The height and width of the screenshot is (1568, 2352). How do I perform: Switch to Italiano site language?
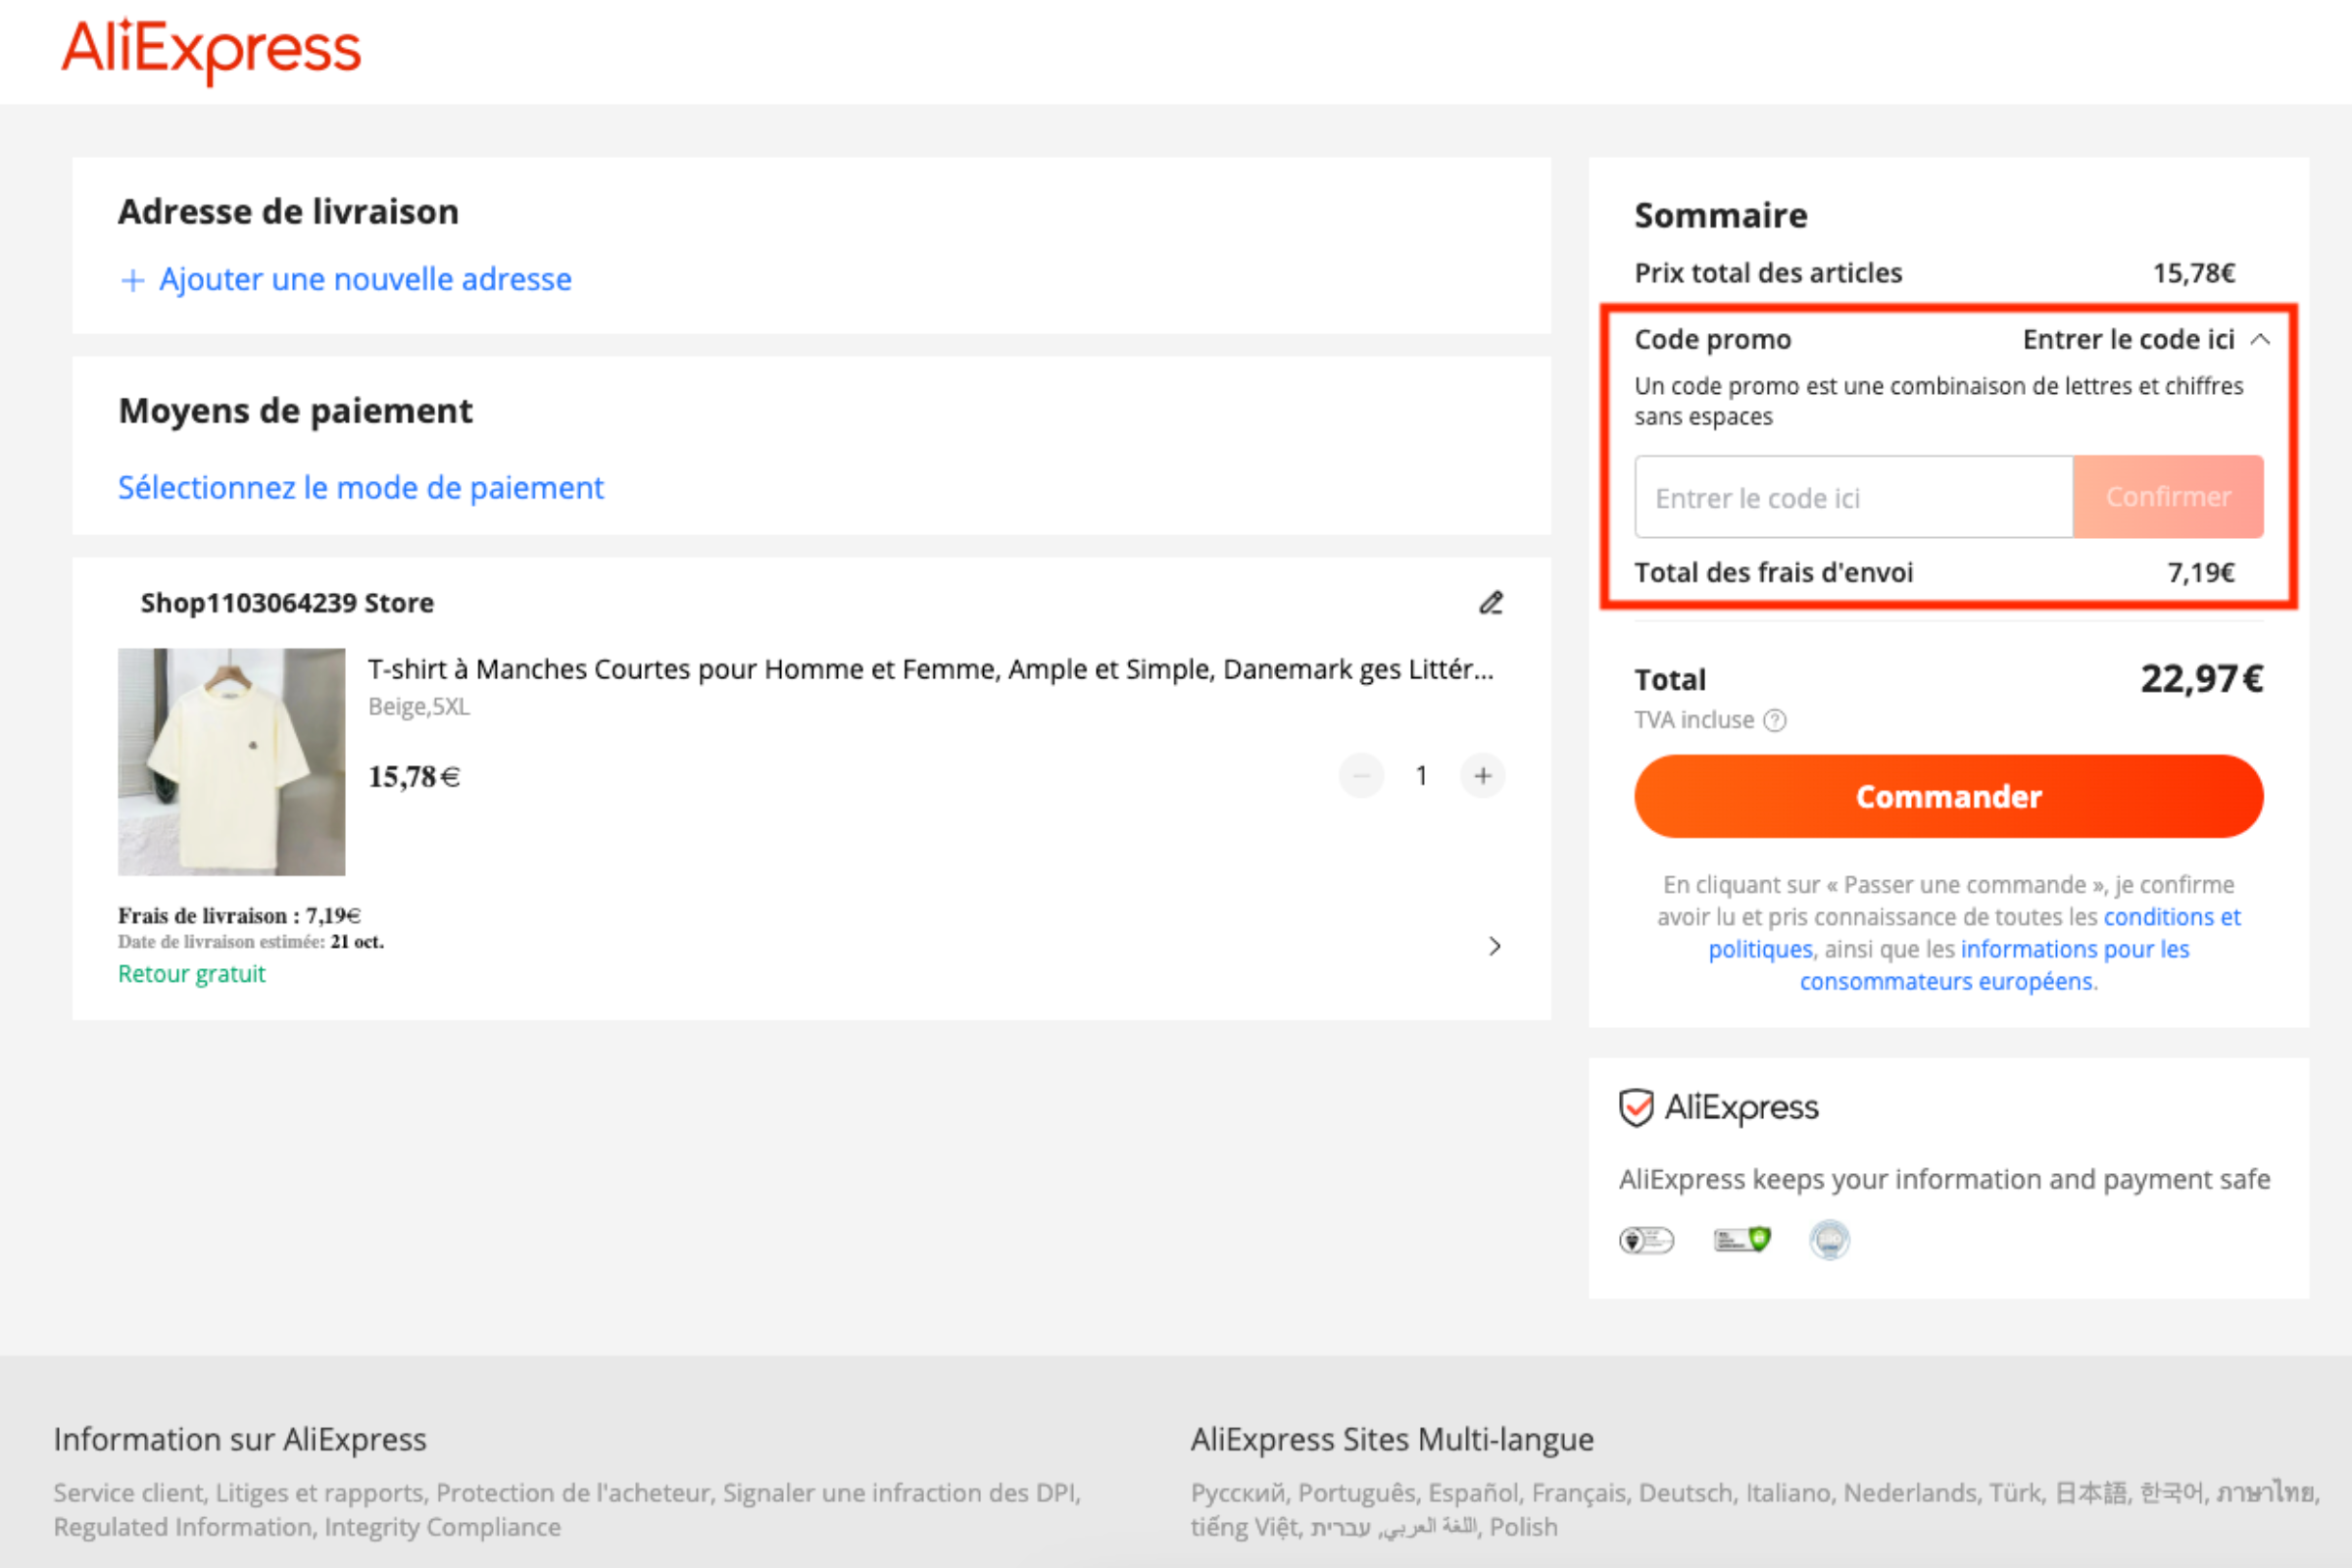[x=1789, y=1493]
